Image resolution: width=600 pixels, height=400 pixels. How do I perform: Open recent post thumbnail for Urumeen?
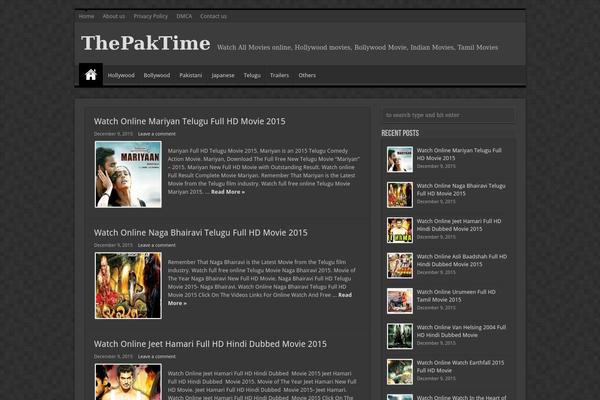pos(399,301)
